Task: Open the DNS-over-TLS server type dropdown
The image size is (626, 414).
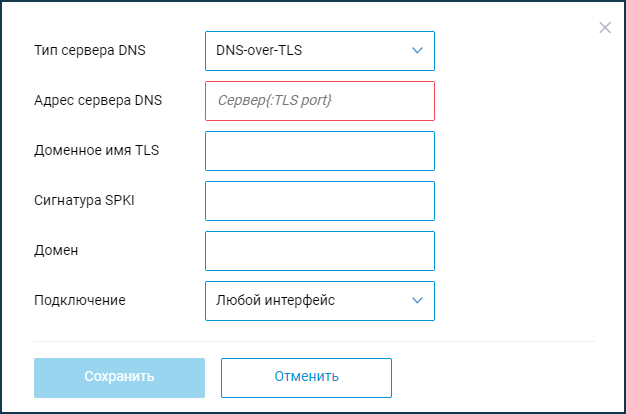Action: point(310,50)
